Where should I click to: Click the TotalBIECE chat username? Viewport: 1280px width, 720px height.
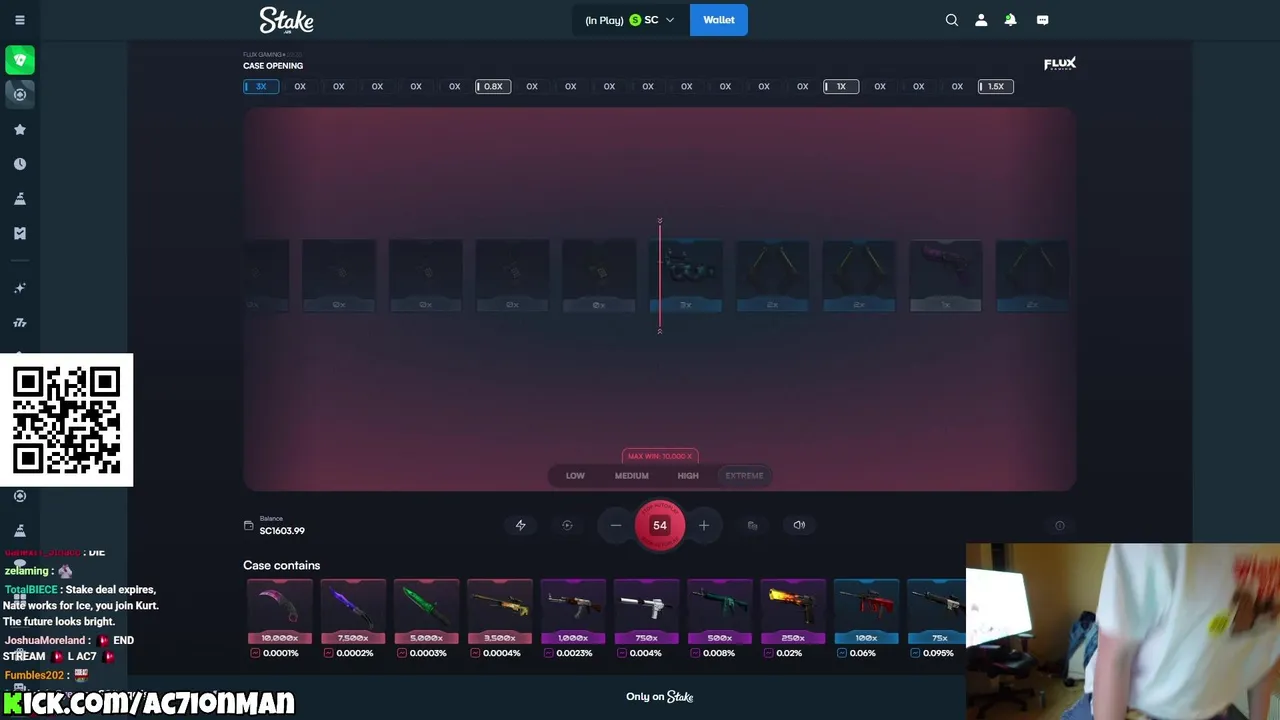click(x=30, y=590)
